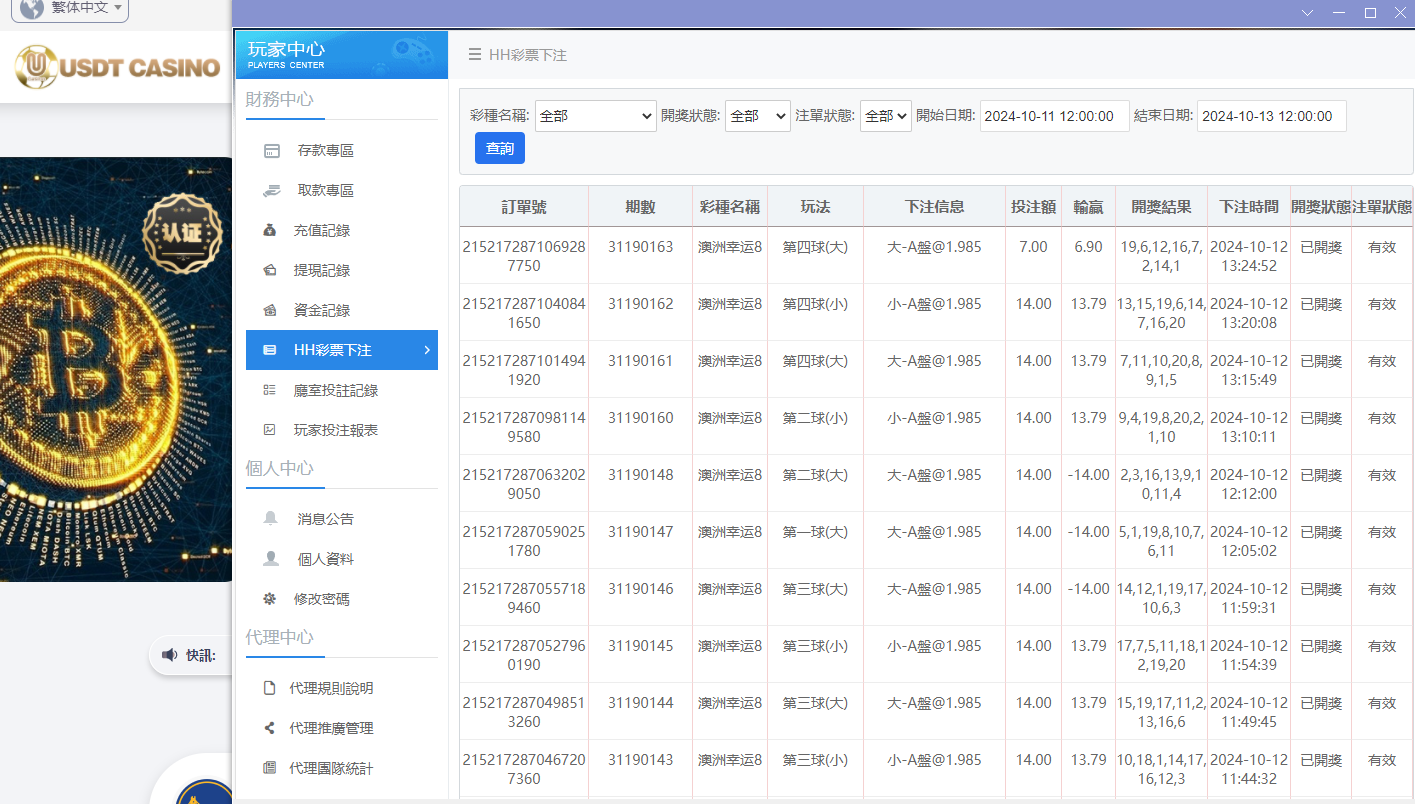This screenshot has width=1415, height=804.
Task: Click the HH彩票下注 lottery icon
Action: pyautogui.click(x=270, y=350)
